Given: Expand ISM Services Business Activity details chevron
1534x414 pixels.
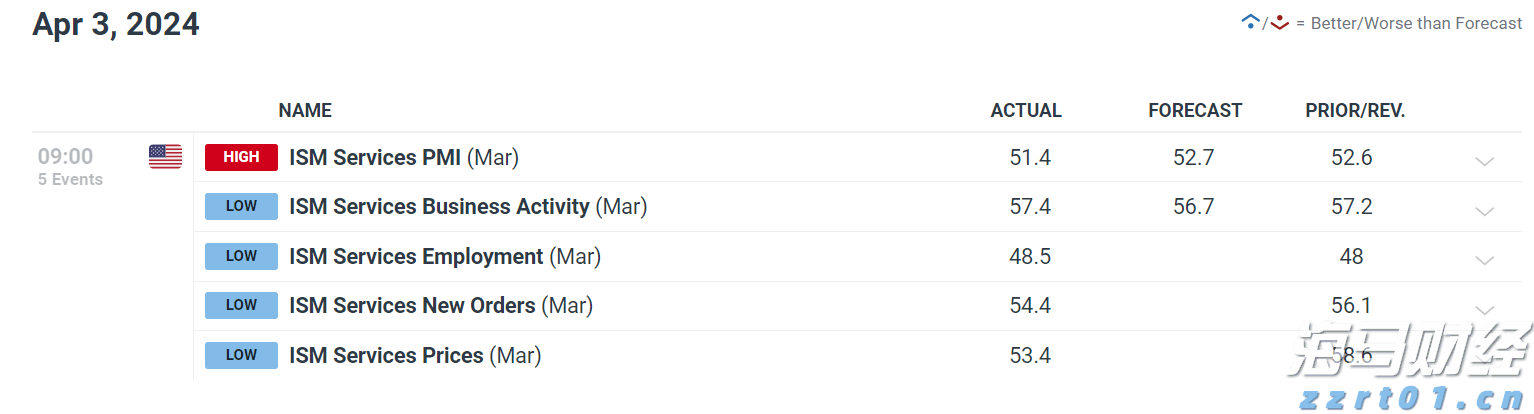Looking at the screenshot, I should (x=1484, y=210).
